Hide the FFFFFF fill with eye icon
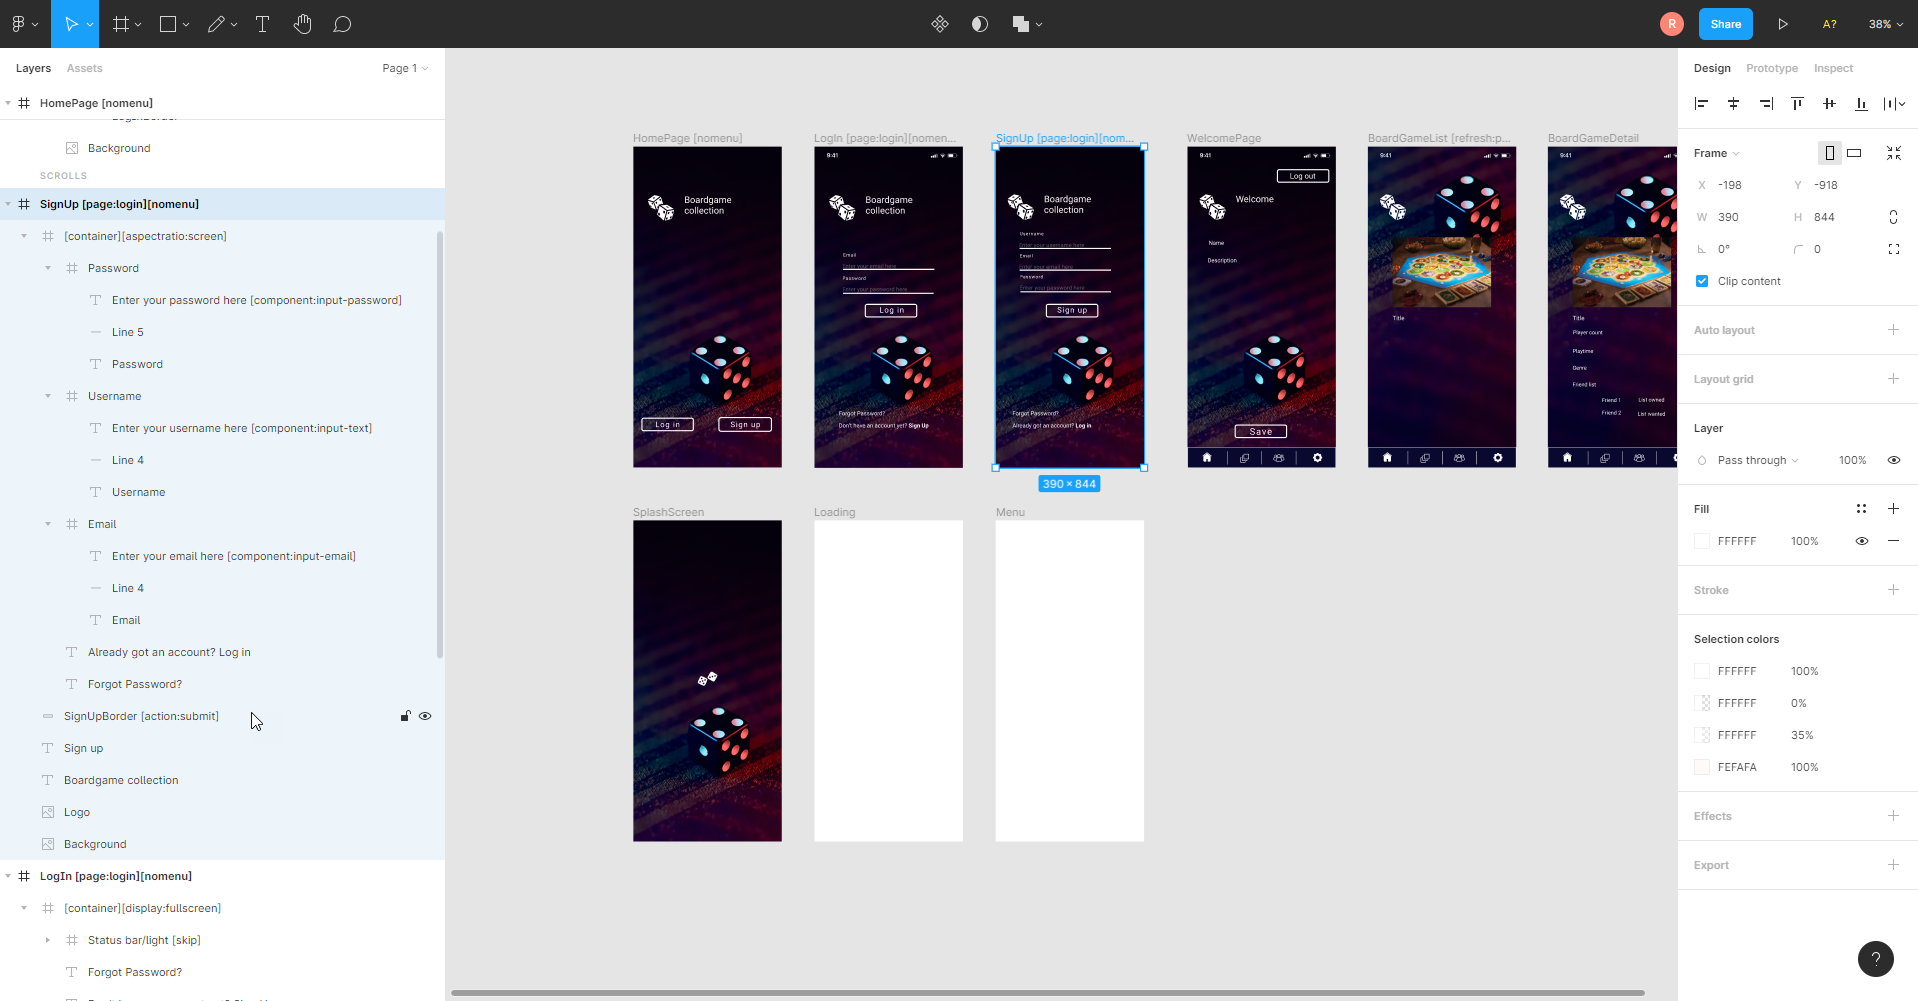This screenshot has height=1001, width=1918. point(1862,541)
